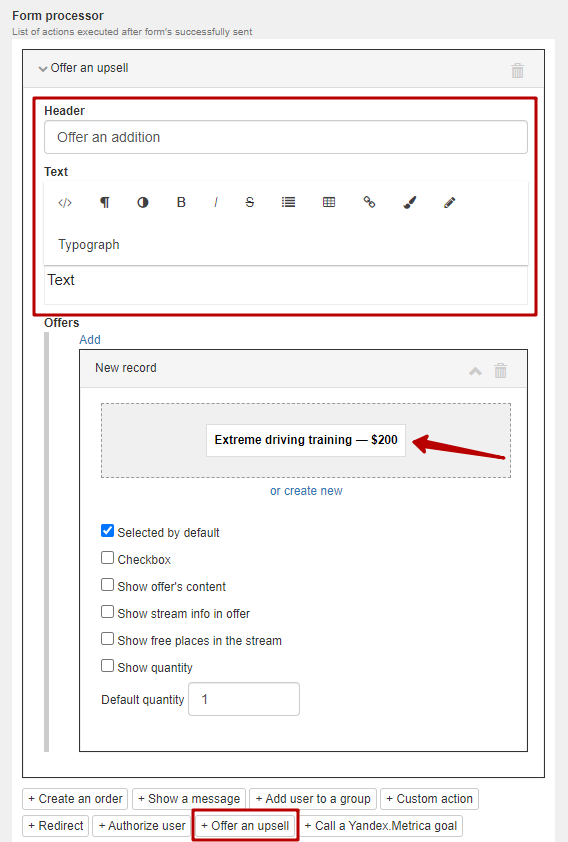Enable Show offer's content checkbox
The height and width of the screenshot is (842, 568).
[x=107, y=585]
